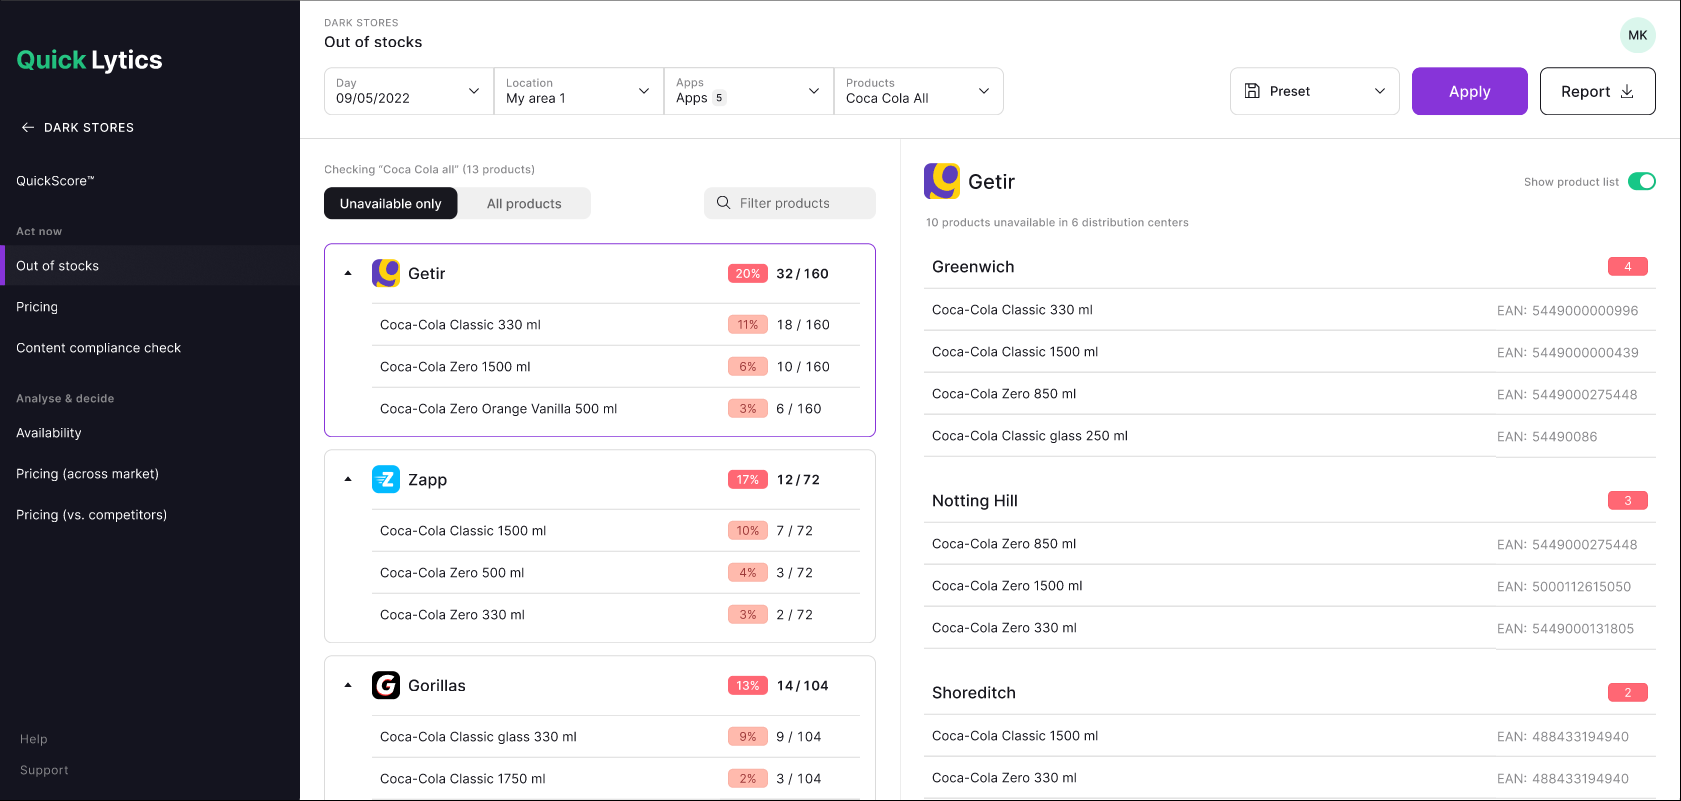Open Pricing (across market)
Screen dimensions: 1681x801
pos(87,474)
